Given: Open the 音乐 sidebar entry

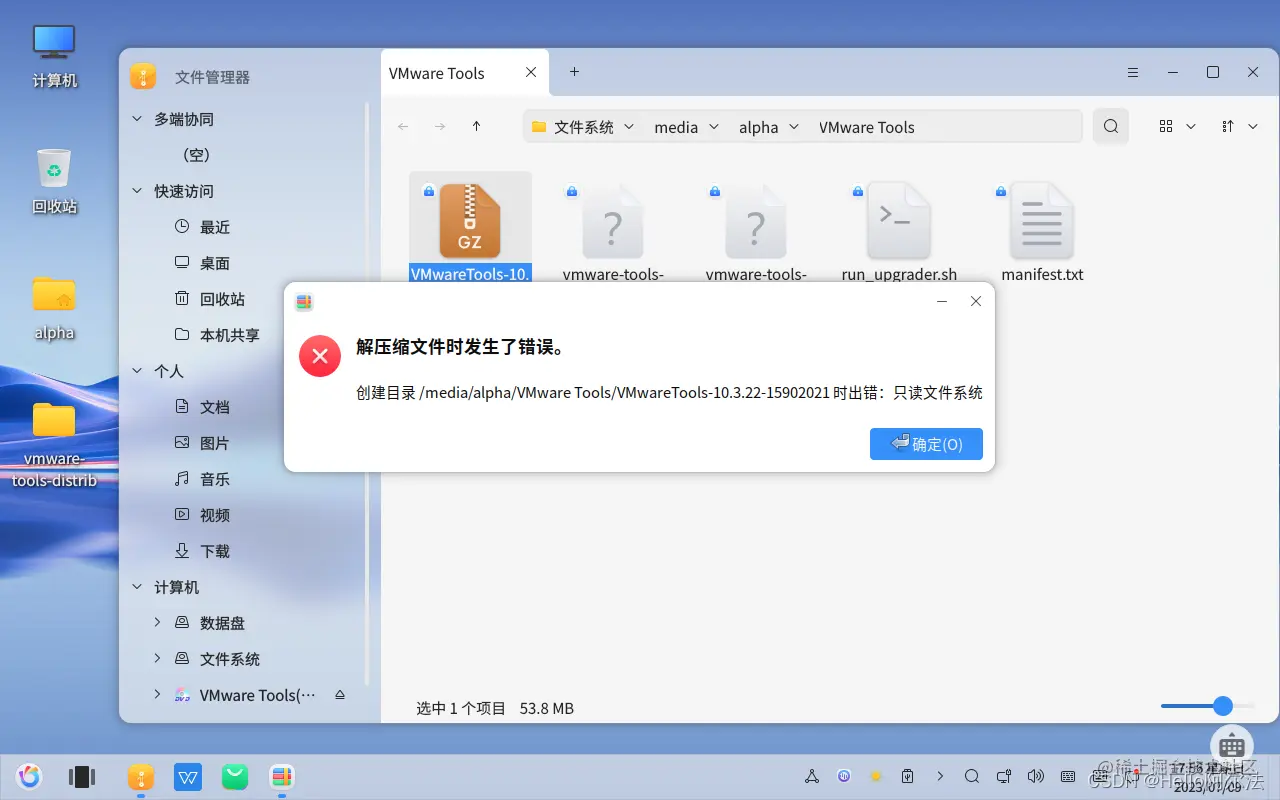Looking at the screenshot, I should click(213, 478).
